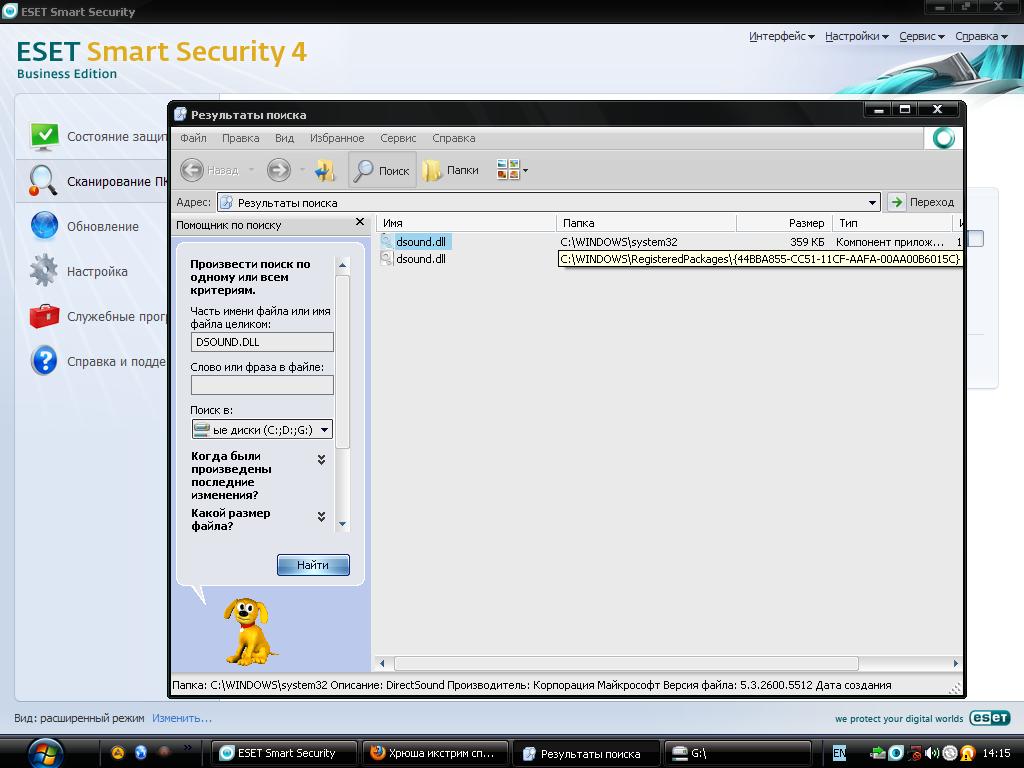This screenshot has height=768, width=1024.
Task: Open Обновление section in ESET sidebar
Action: pyautogui.click(x=85, y=226)
